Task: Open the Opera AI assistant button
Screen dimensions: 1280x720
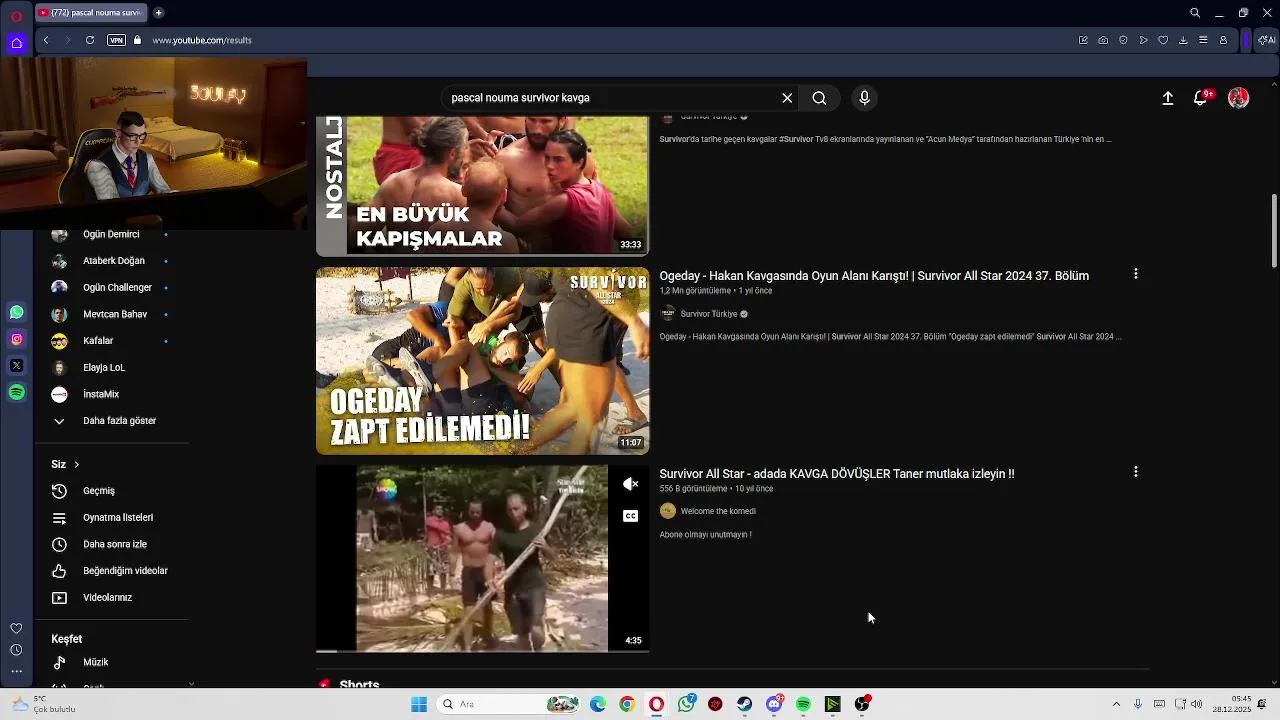Action: [x=1266, y=40]
